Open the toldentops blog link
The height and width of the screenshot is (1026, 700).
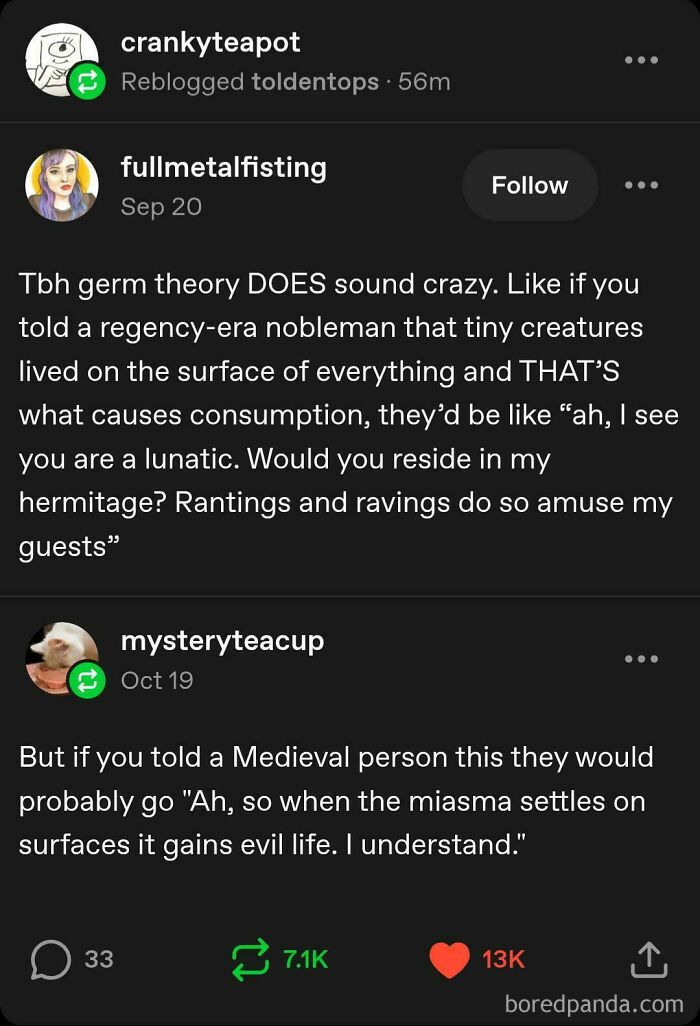315,82
